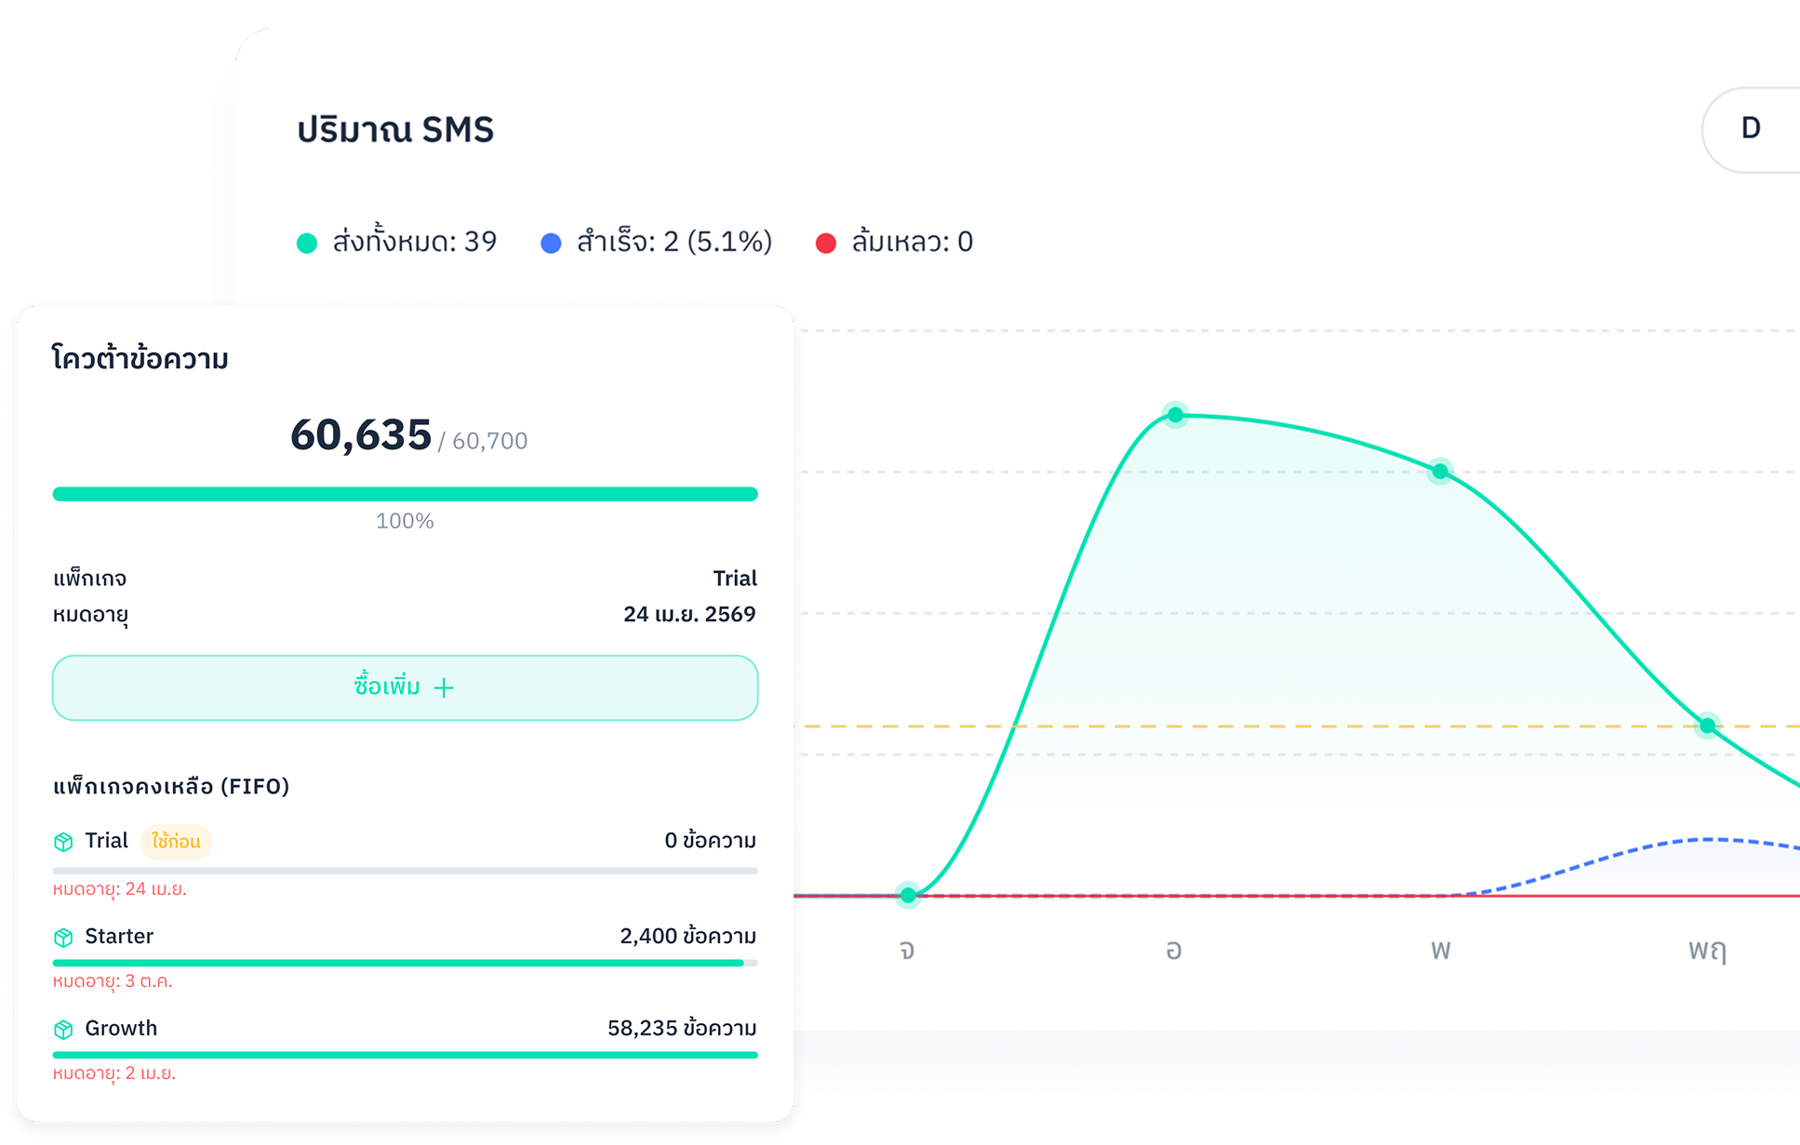Screen dimensions: 1800x1145
Task: Open the D time-period selector
Action: (x=1750, y=128)
